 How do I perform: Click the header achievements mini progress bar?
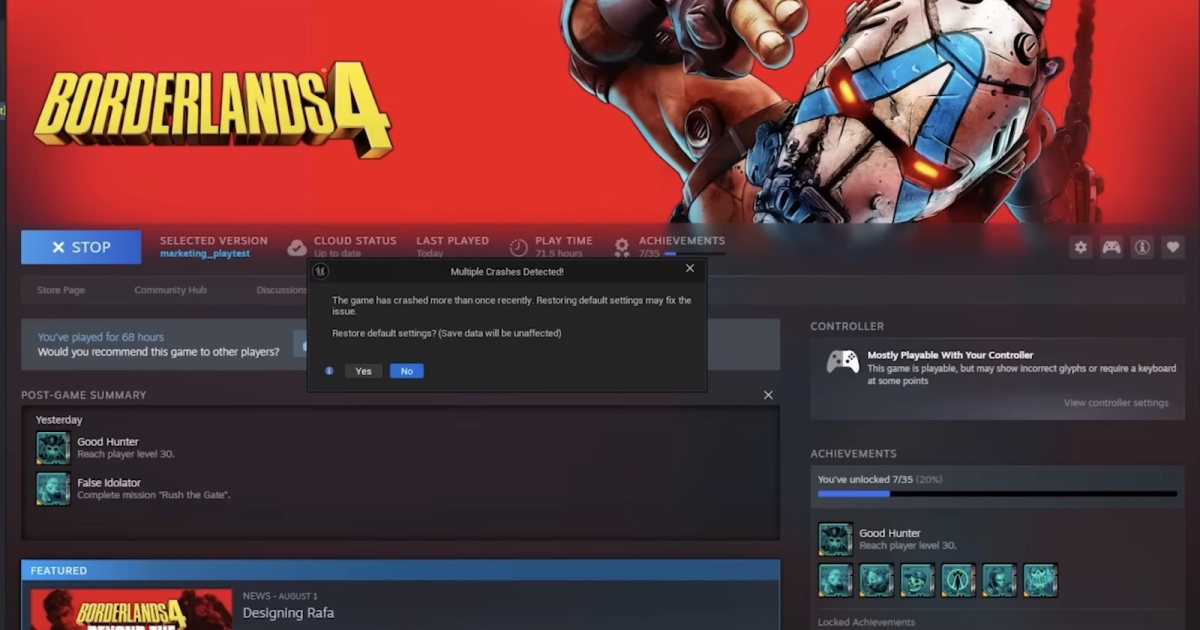pyautogui.click(x=695, y=254)
